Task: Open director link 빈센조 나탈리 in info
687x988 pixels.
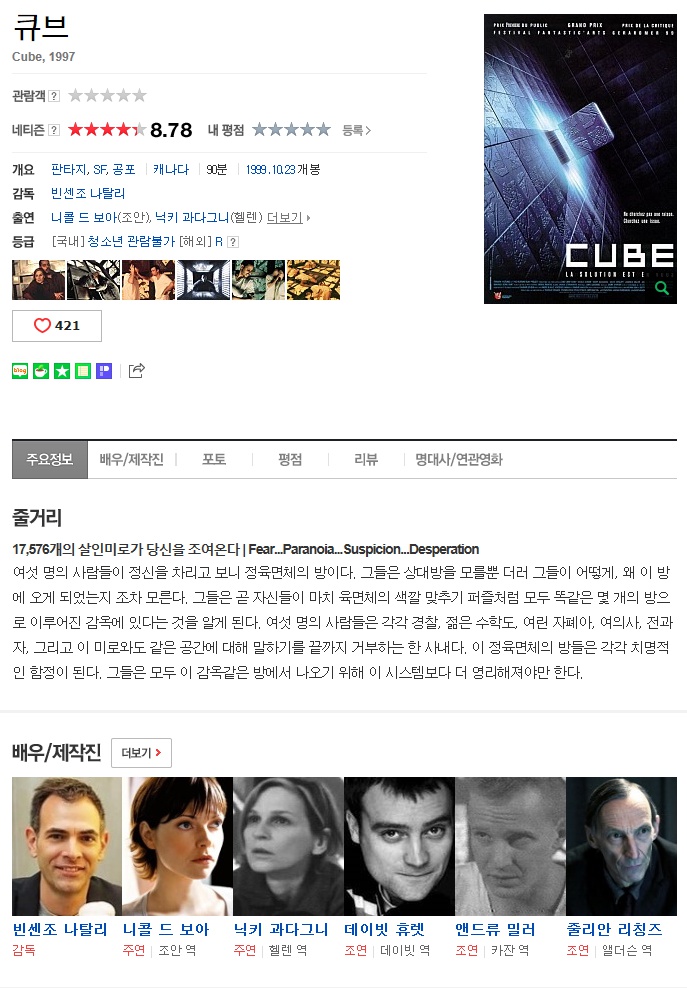Action: tap(88, 193)
